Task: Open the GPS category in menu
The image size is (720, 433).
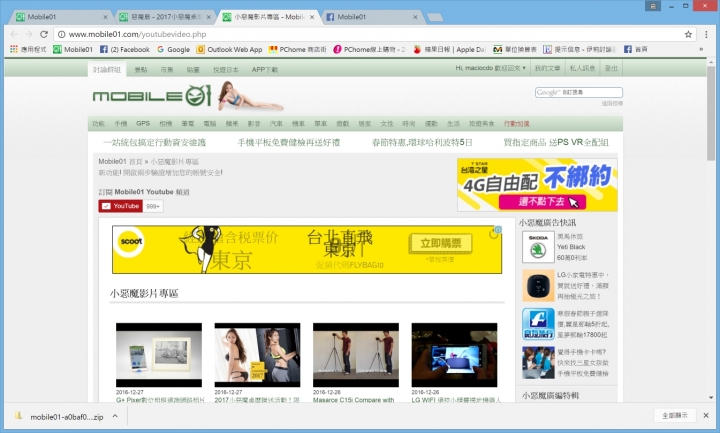Action: click(x=143, y=124)
